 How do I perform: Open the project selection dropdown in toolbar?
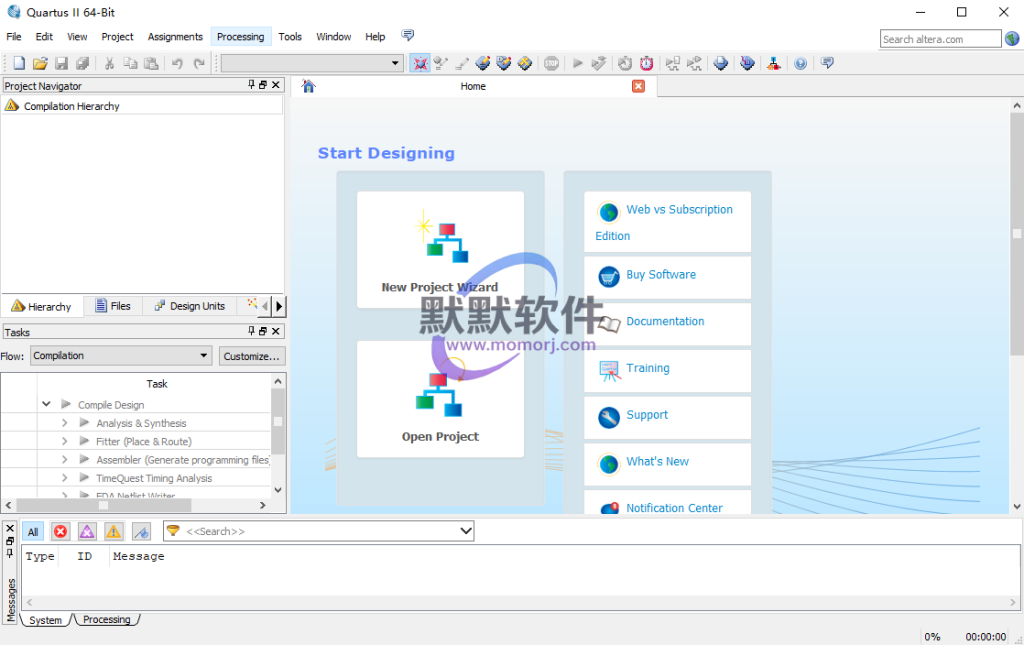312,63
